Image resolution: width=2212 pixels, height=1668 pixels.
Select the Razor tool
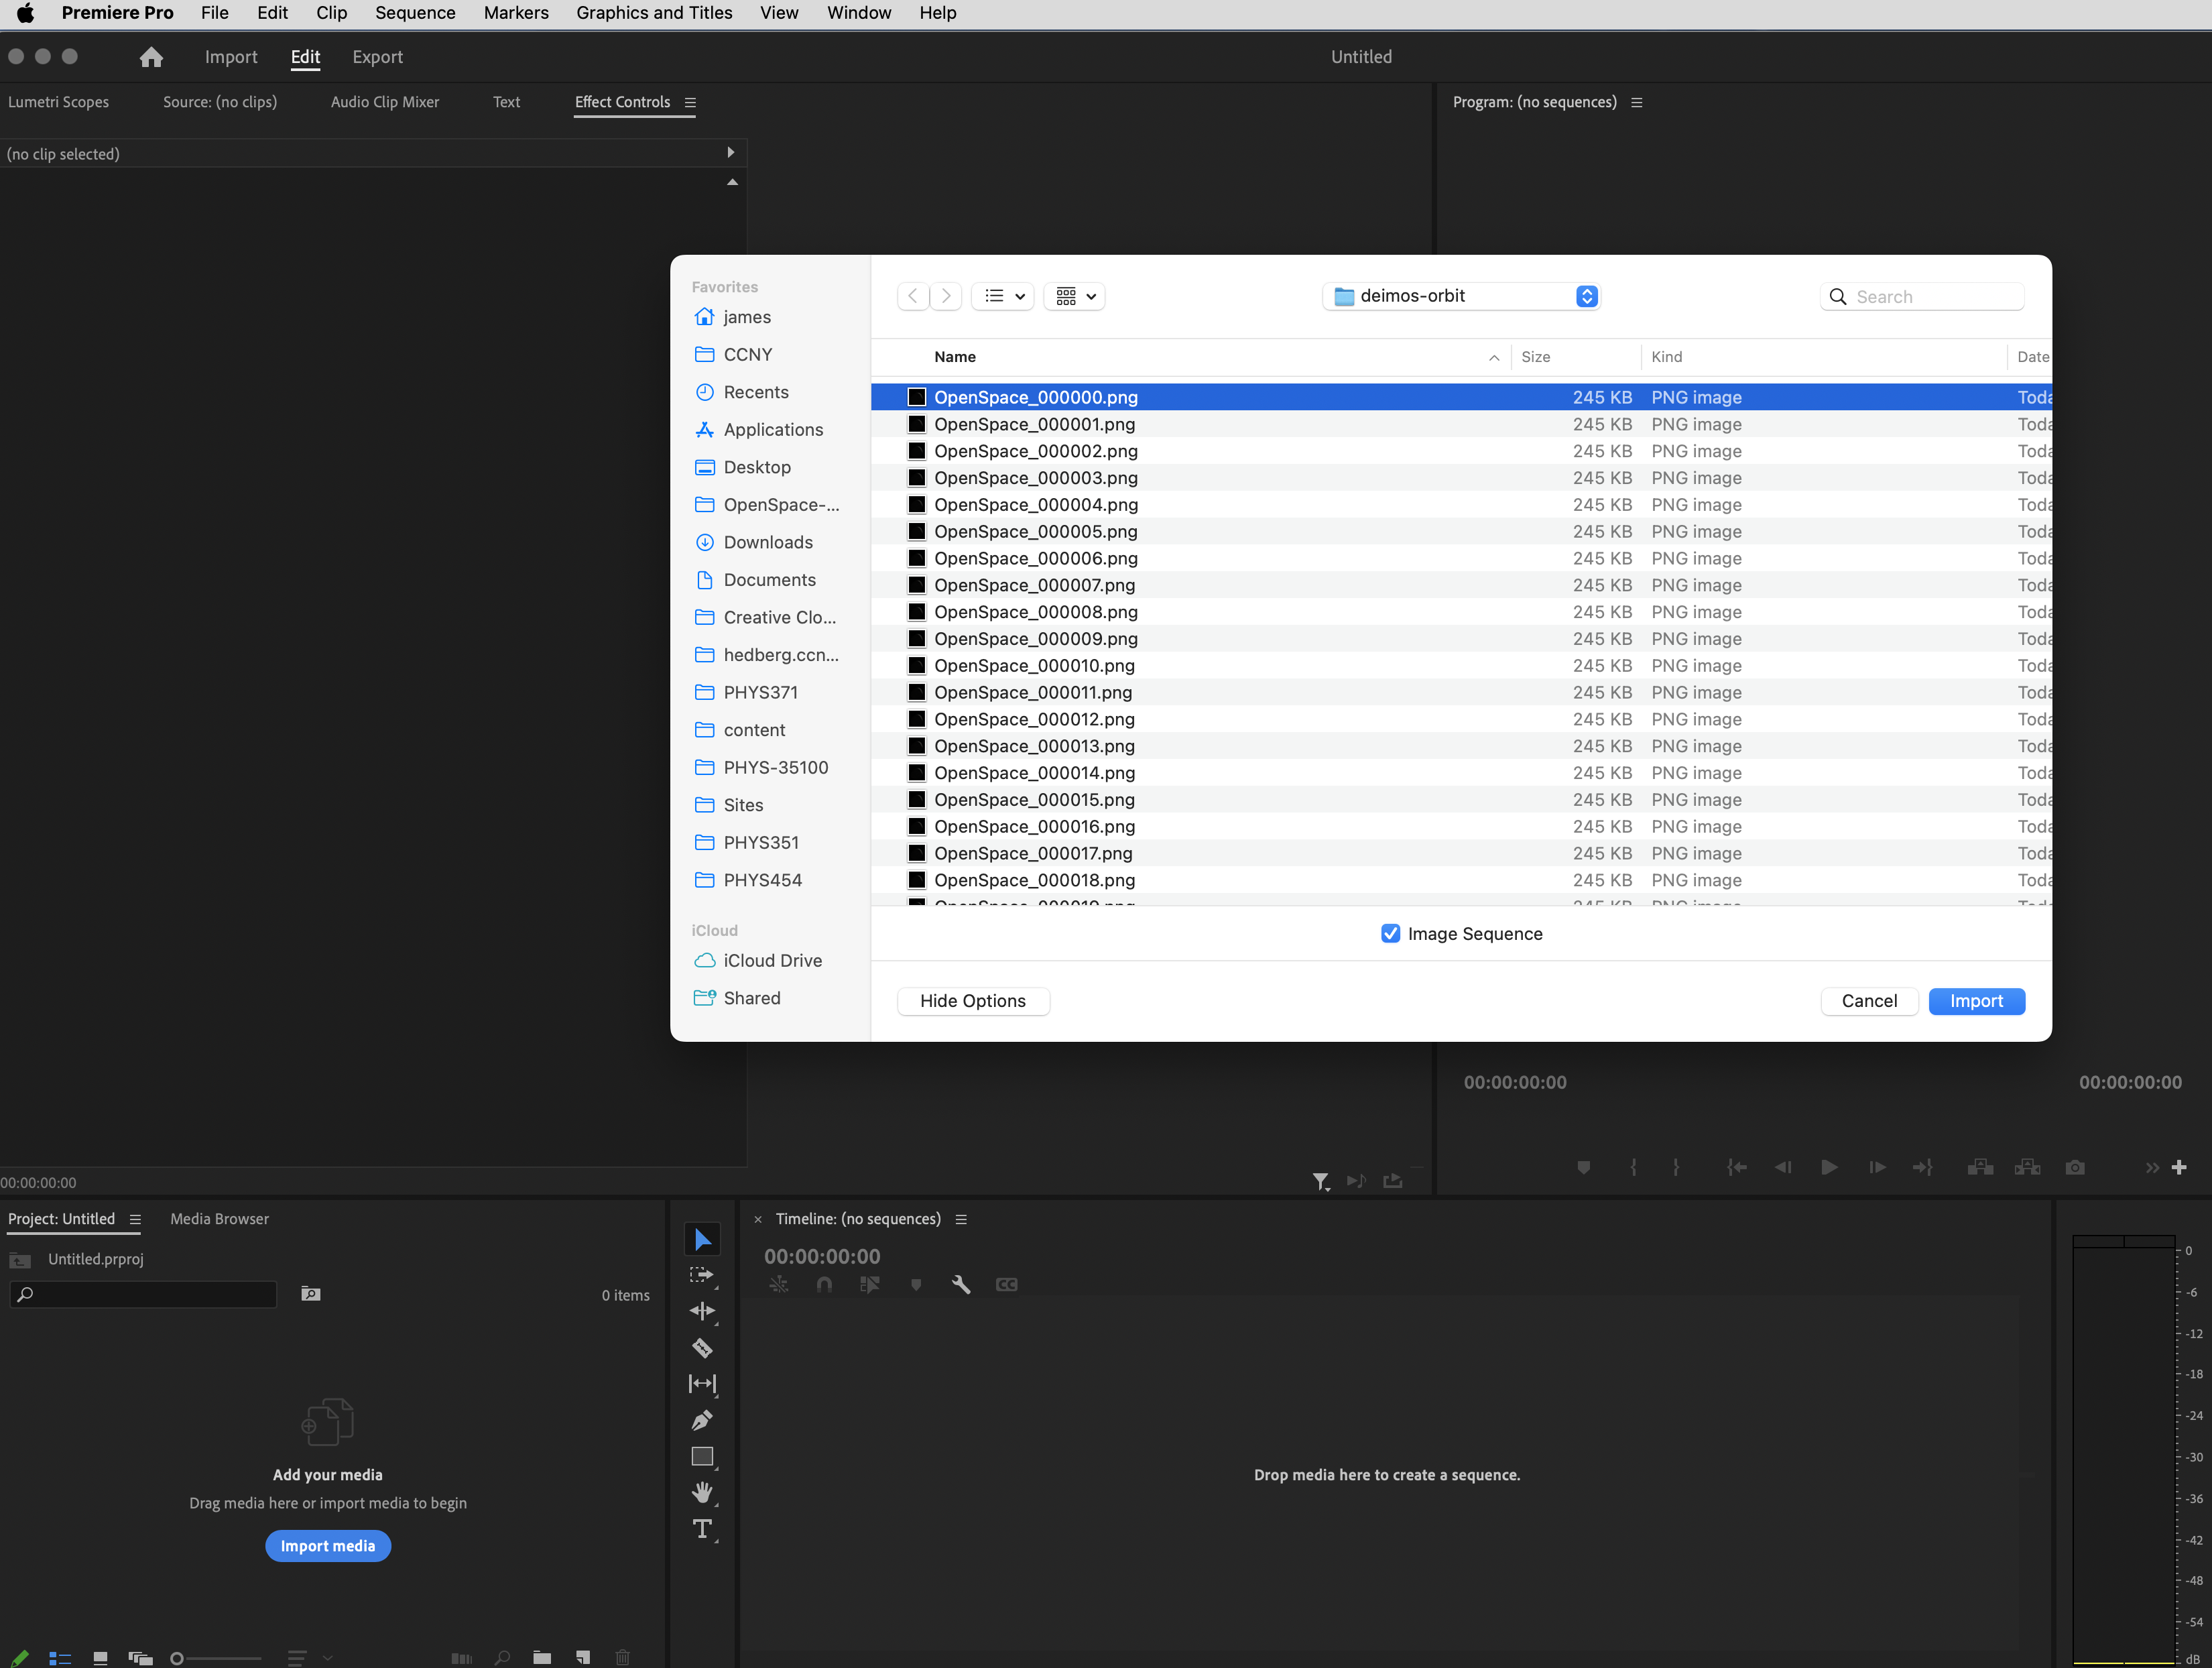pos(702,1348)
